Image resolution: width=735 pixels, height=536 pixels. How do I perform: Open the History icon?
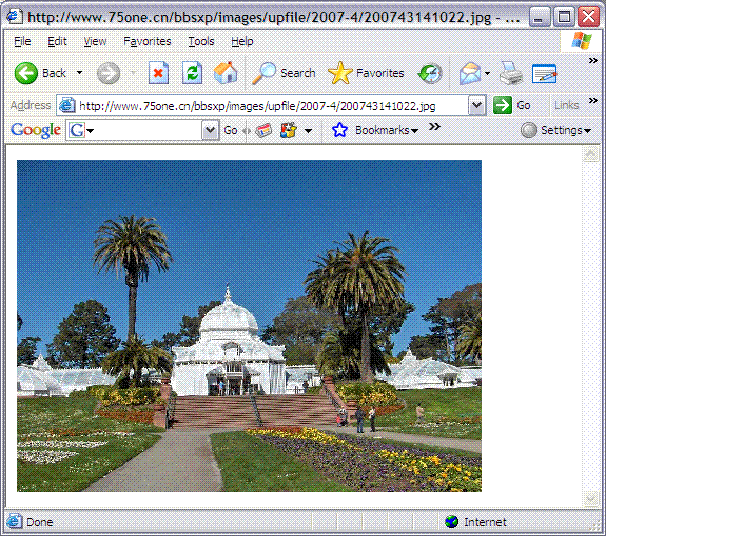point(430,73)
